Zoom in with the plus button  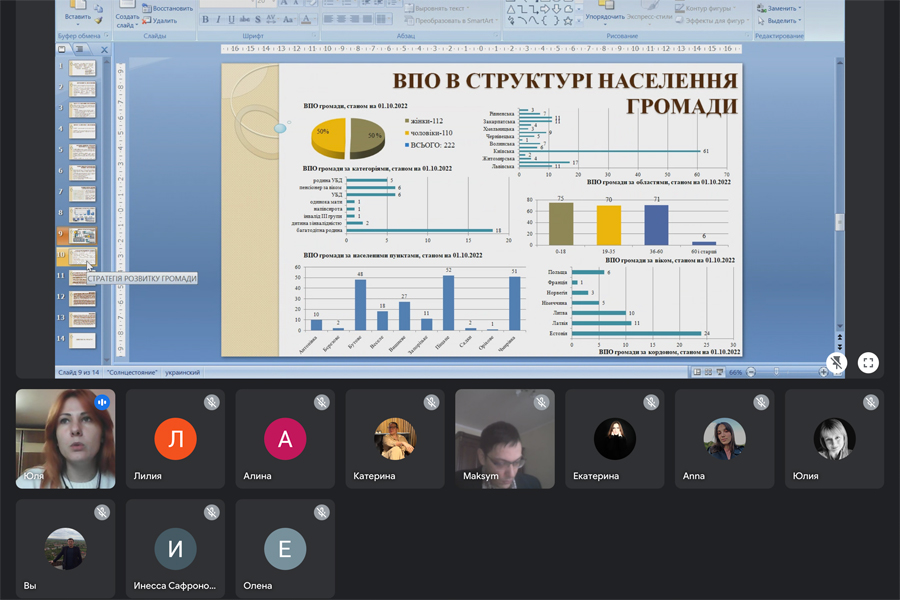[x=823, y=372]
